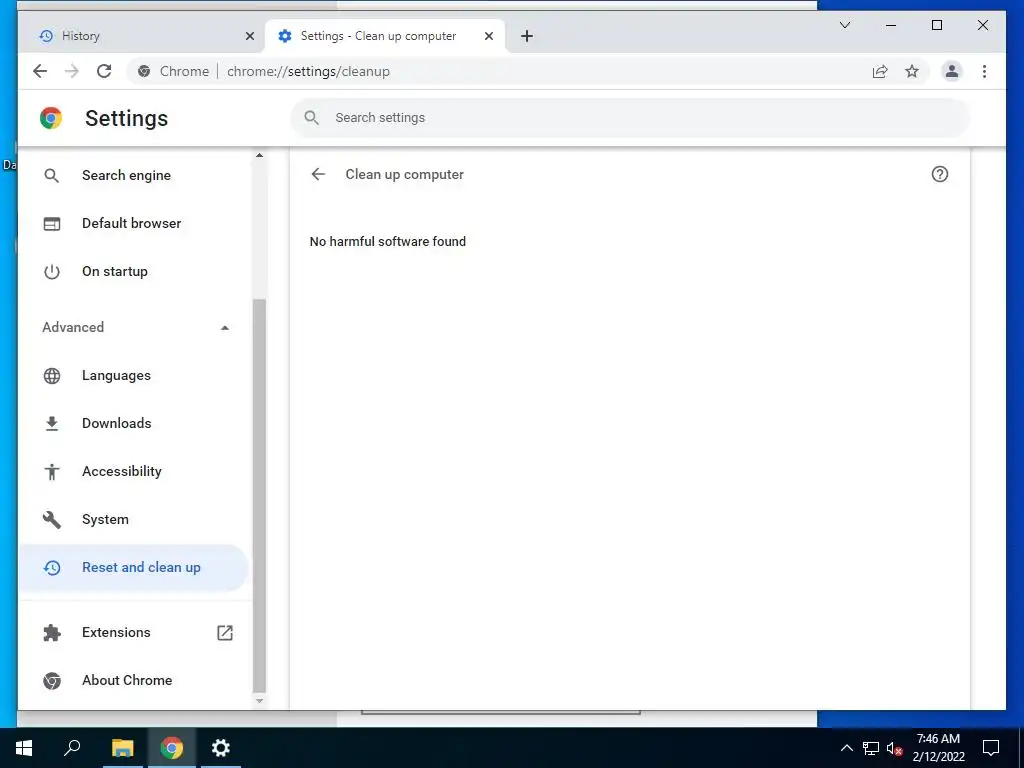Viewport: 1024px width, 768px height.
Task: Click the network icon in system tray
Action: click(x=871, y=748)
